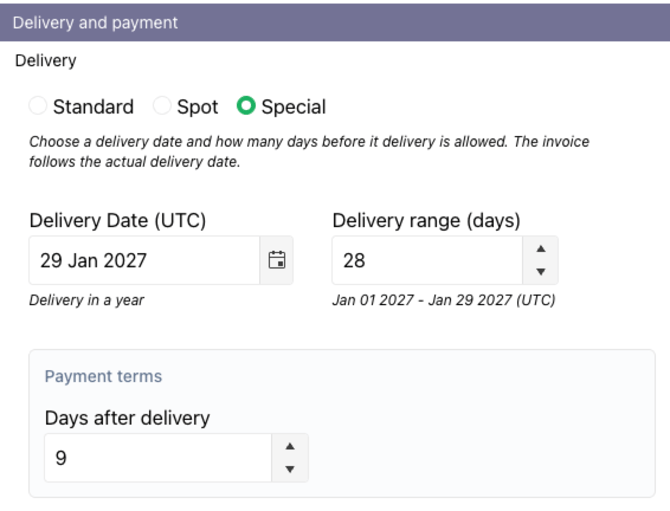
Task: Open the Delivery Date calendar picker icon
Action: pos(277,261)
